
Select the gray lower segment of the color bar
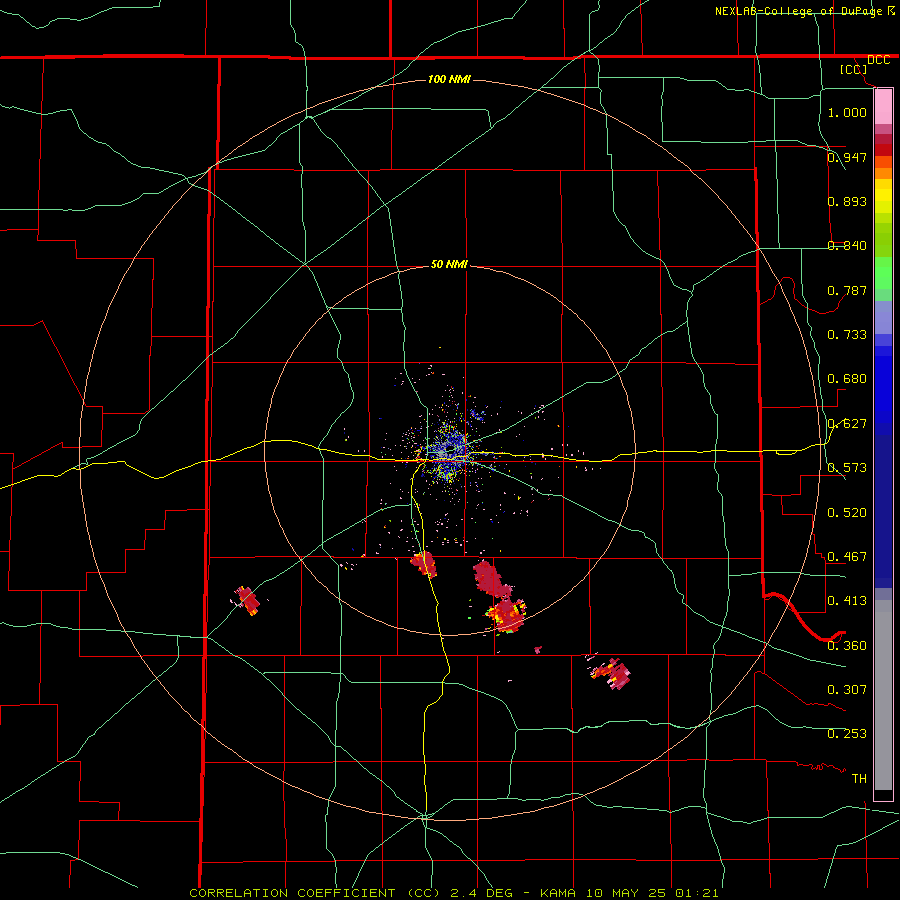point(883,695)
